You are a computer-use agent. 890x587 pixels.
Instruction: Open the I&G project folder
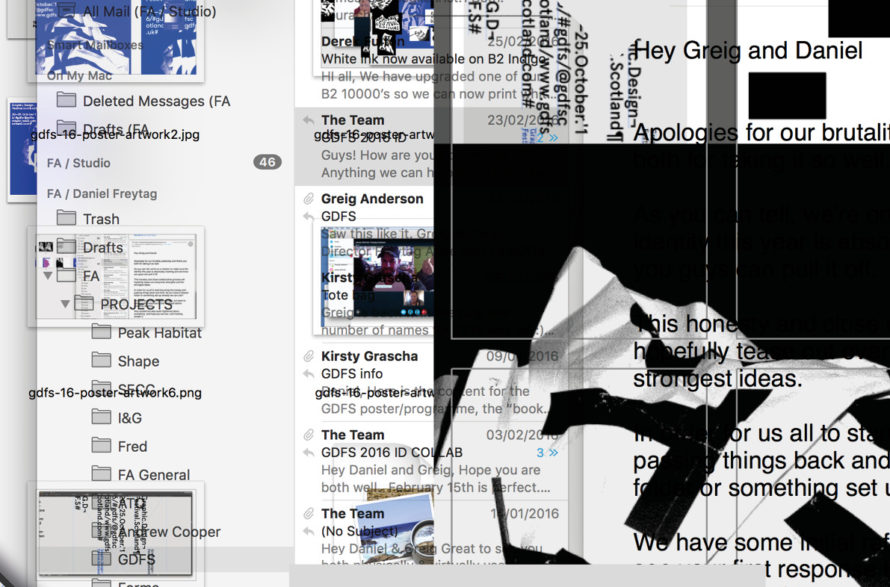point(130,418)
